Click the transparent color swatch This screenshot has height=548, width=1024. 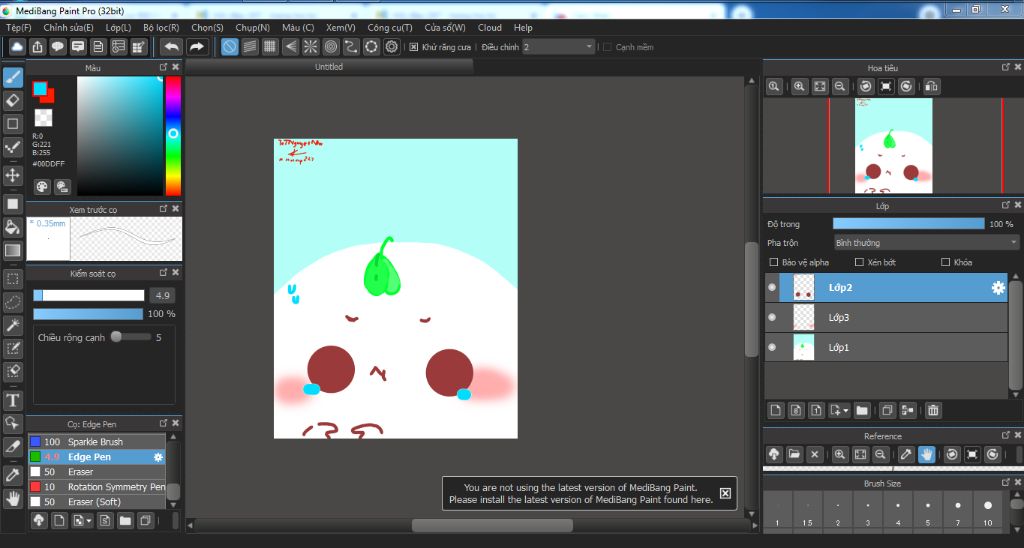point(43,118)
